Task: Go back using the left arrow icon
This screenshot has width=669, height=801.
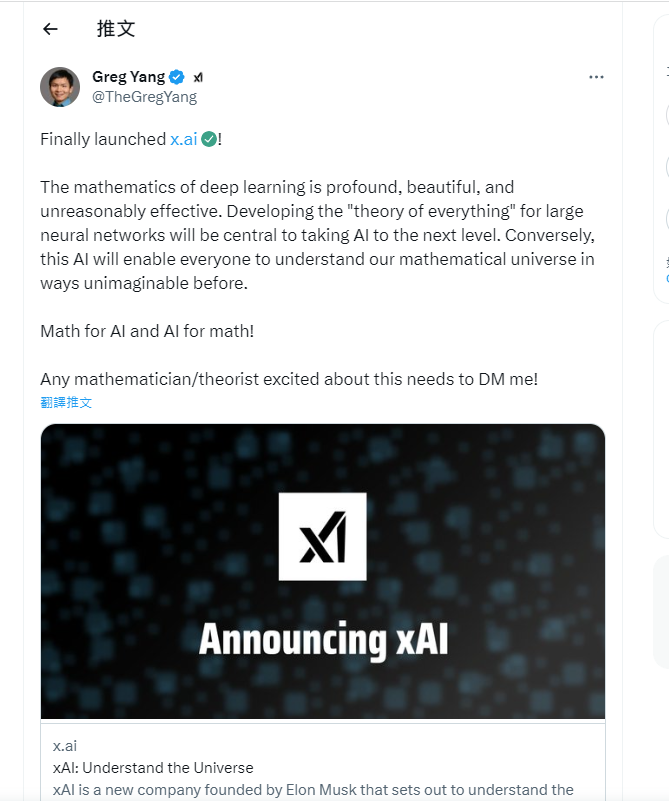Action: pyautogui.click(x=50, y=29)
